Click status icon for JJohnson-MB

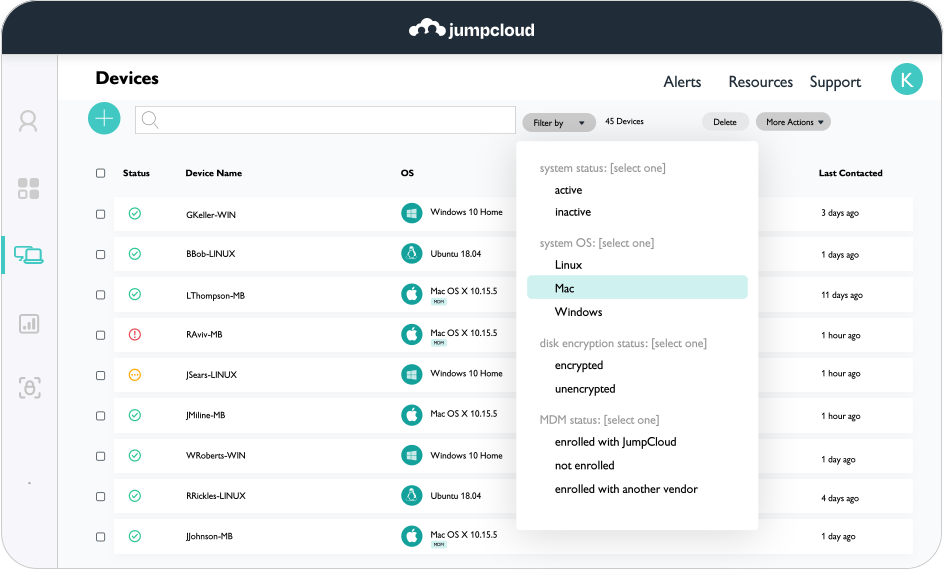pos(135,536)
